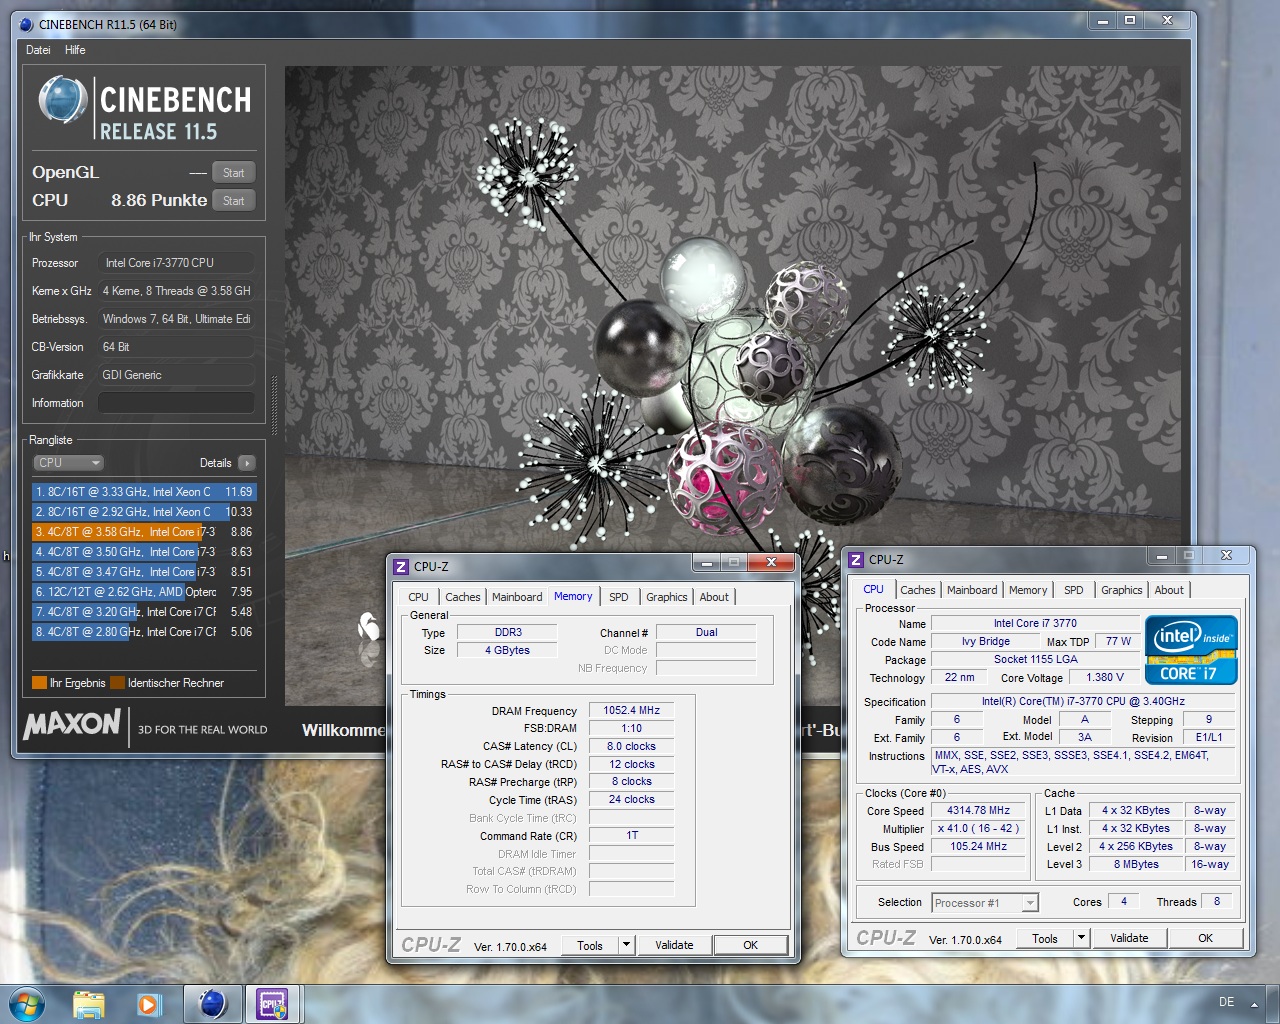
Task: Click the Grafikkarte field GDI Generic
Action: coord(176,375)
